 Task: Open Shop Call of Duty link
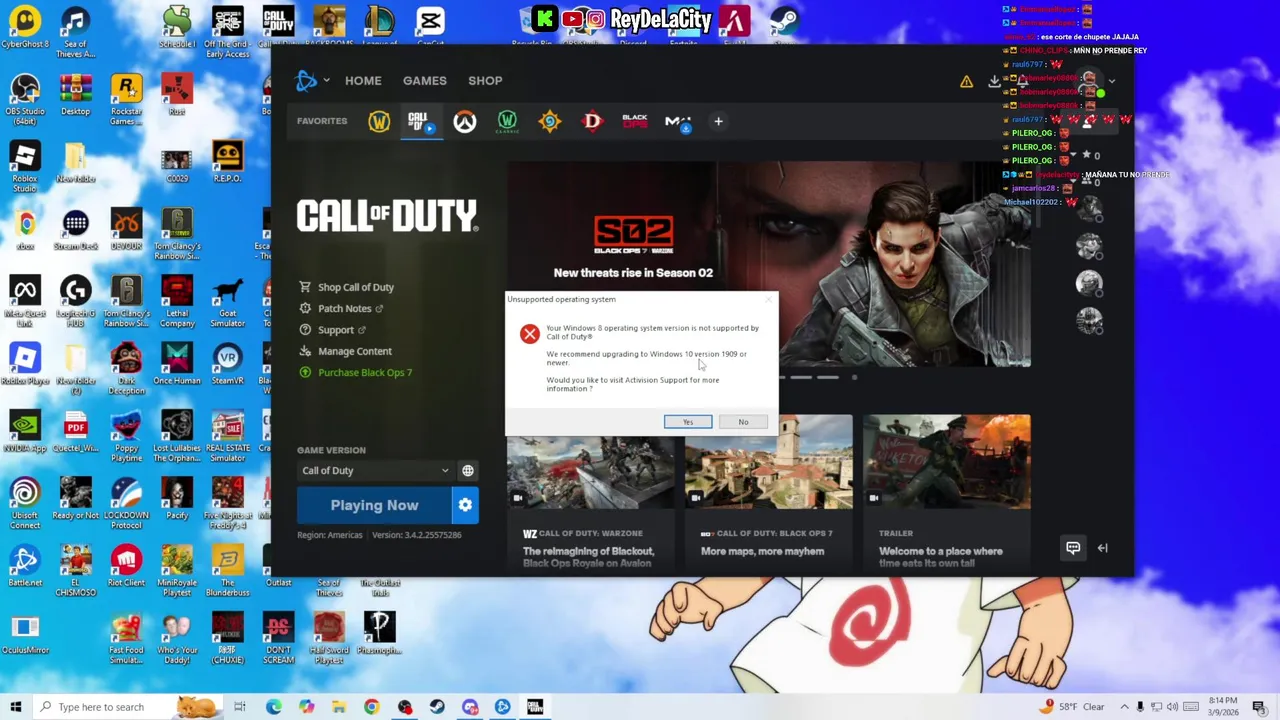tap(346, 287)
